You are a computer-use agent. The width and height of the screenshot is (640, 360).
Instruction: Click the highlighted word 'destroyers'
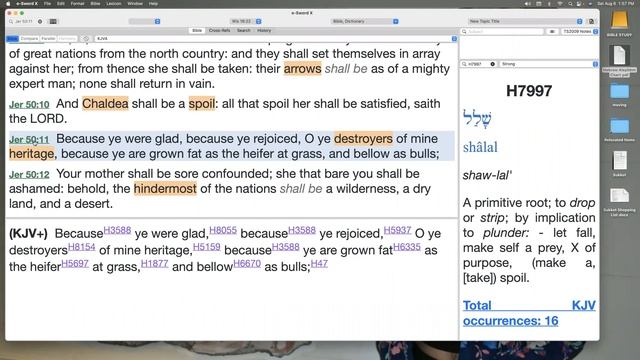tap(363, 139)
